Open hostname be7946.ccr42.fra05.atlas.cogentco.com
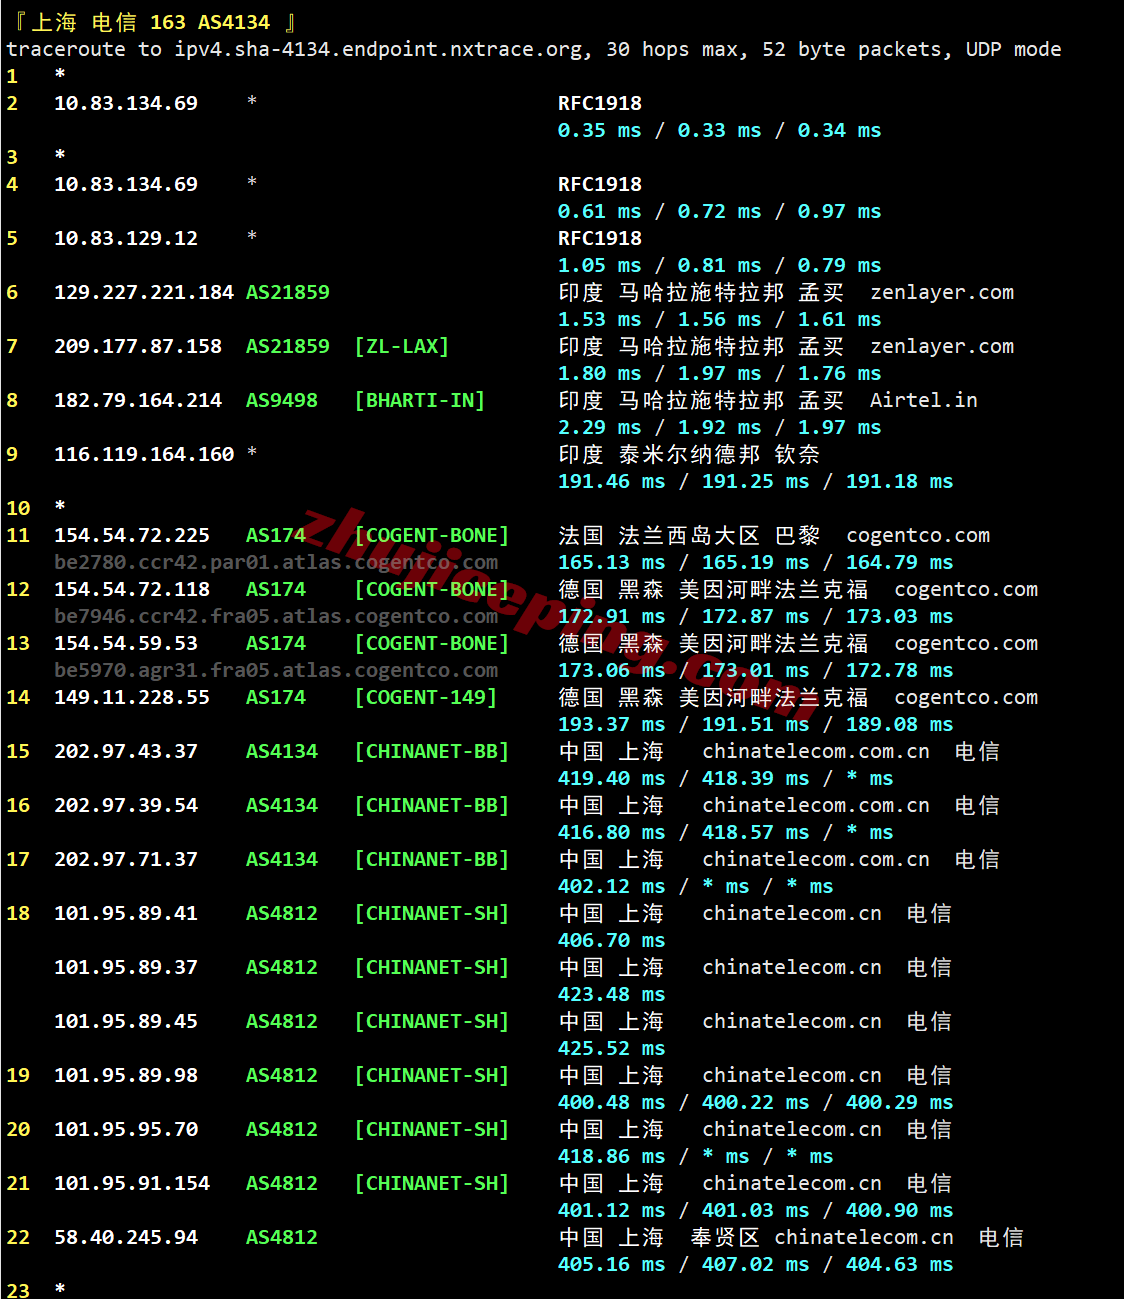 click(276, 616)
